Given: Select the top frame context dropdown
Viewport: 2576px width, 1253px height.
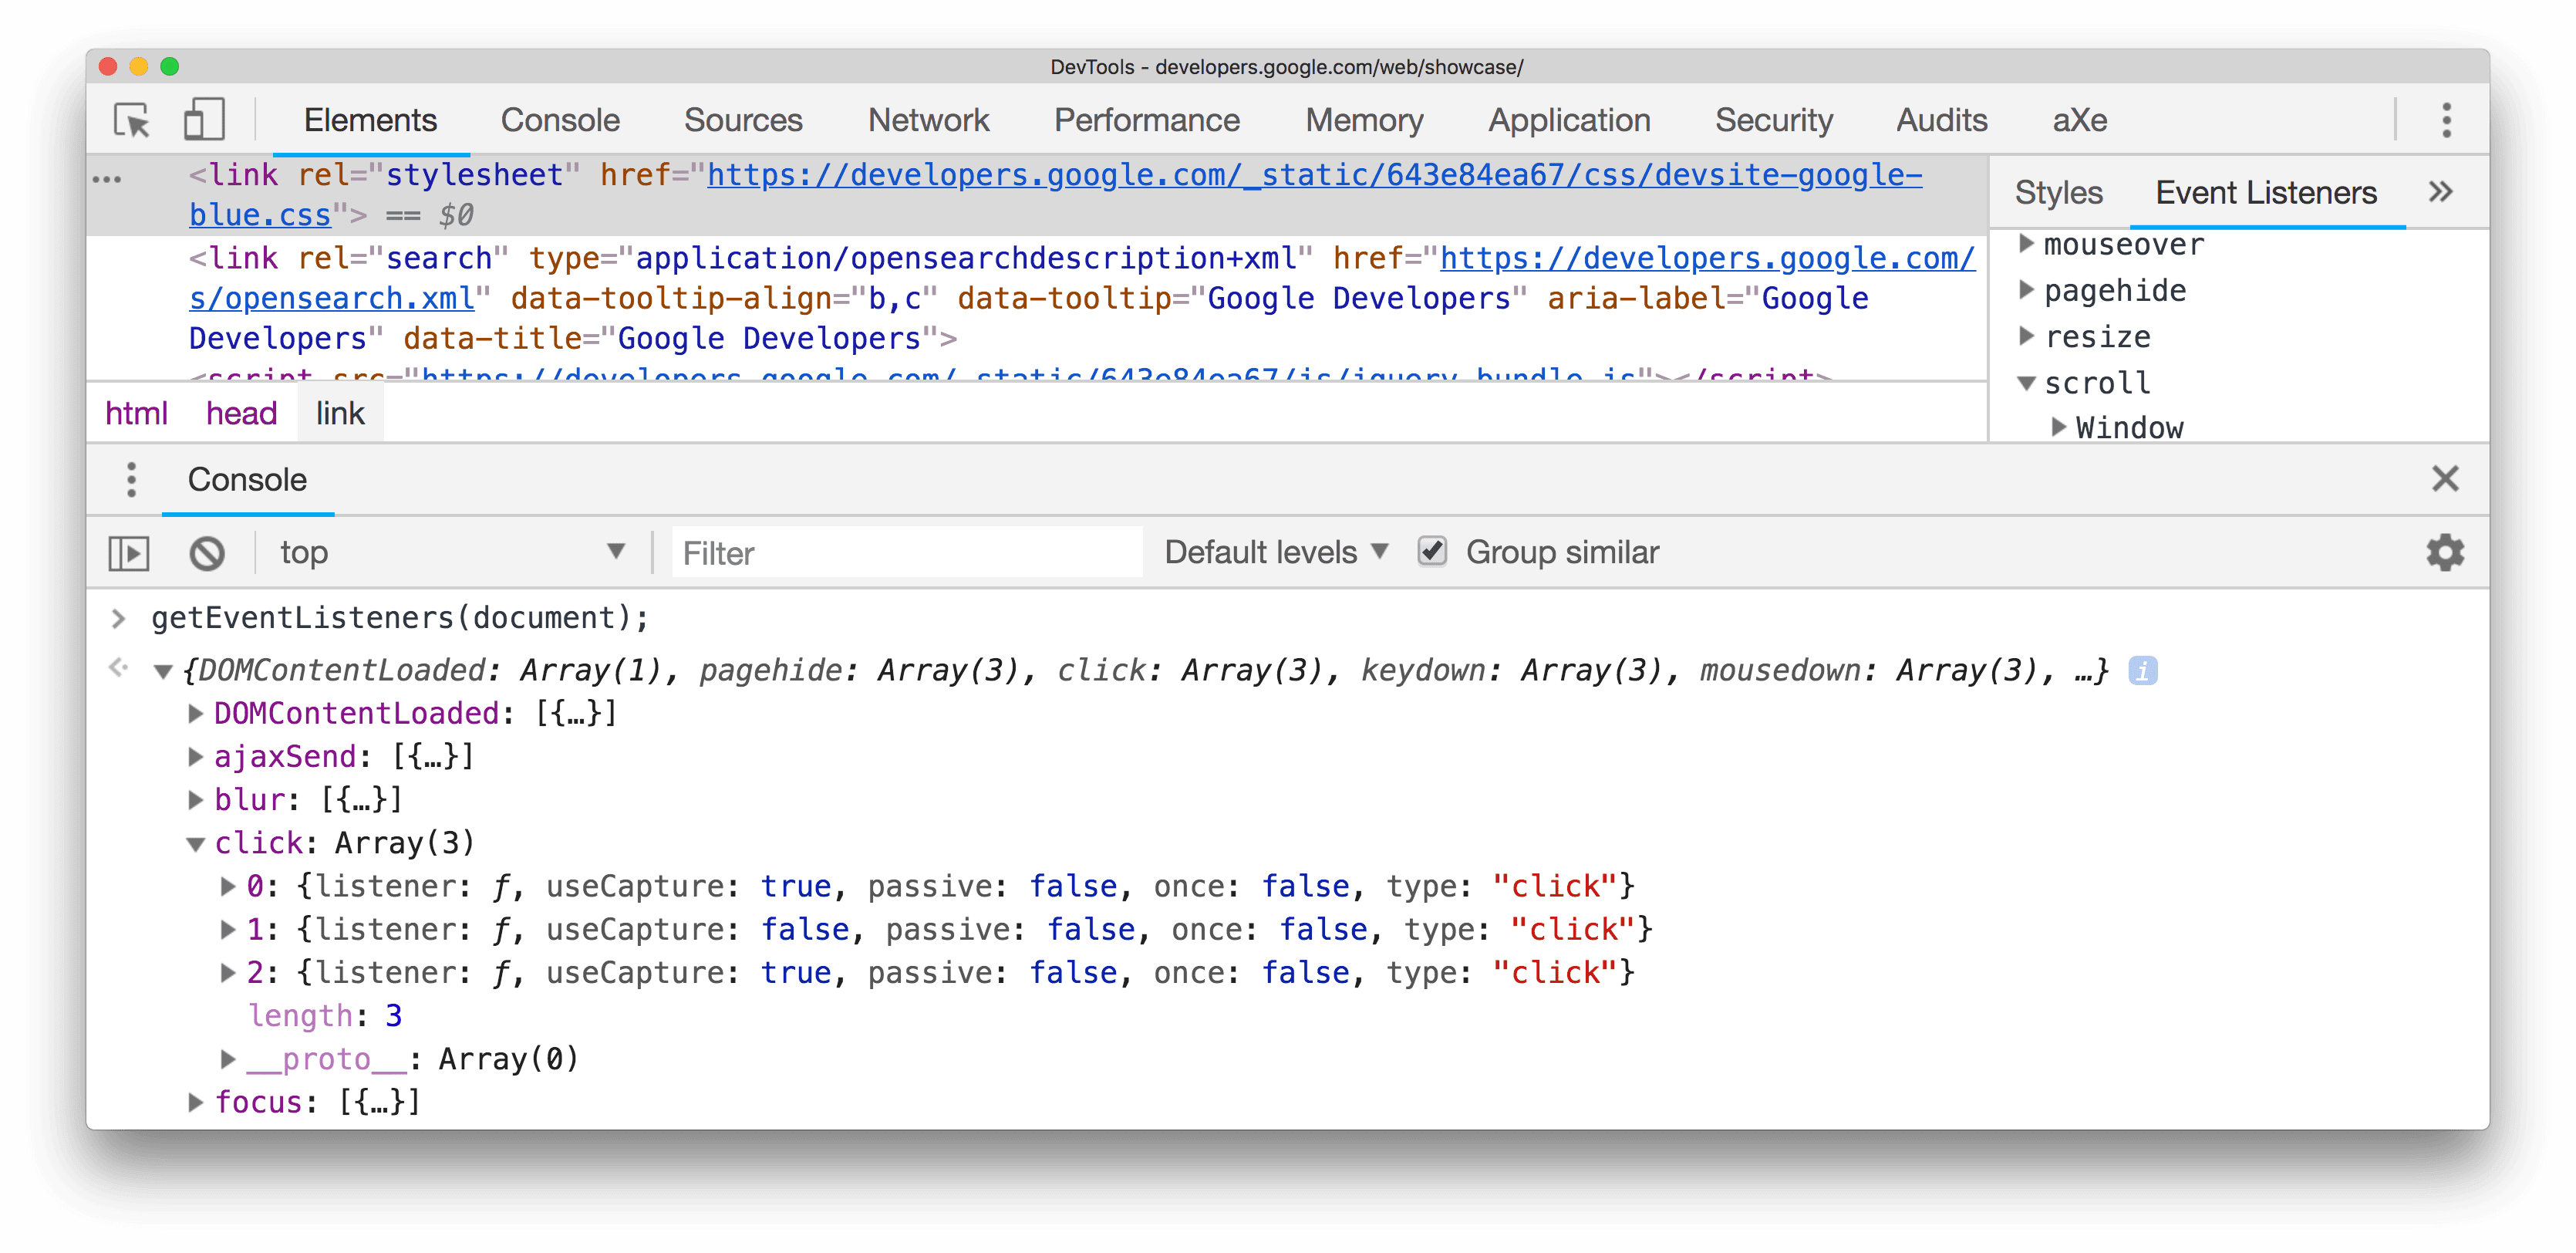Looking at the screenshot, I should click(452, 551).
